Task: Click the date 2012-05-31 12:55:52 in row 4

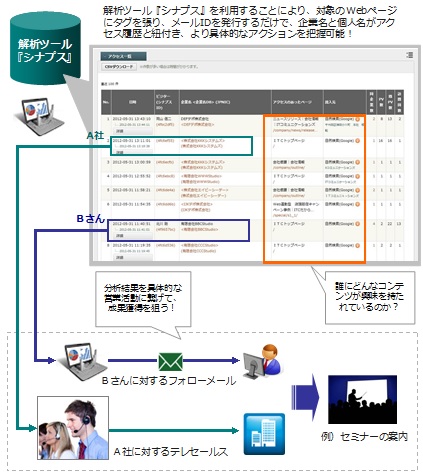Action: pos(131,176)
